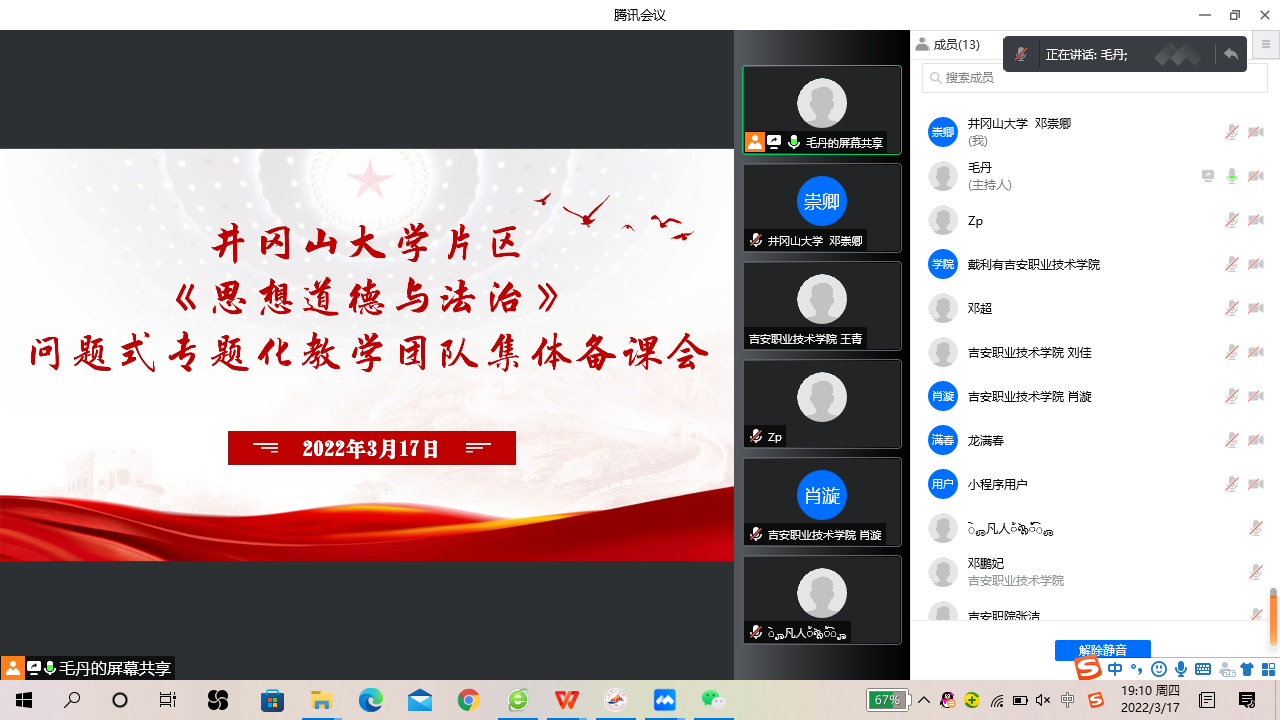This screenshot has width=1280, height=720.
Task: Select member 戴利有吉安职业技术学院 in list
Action: tap(1033, 264)
